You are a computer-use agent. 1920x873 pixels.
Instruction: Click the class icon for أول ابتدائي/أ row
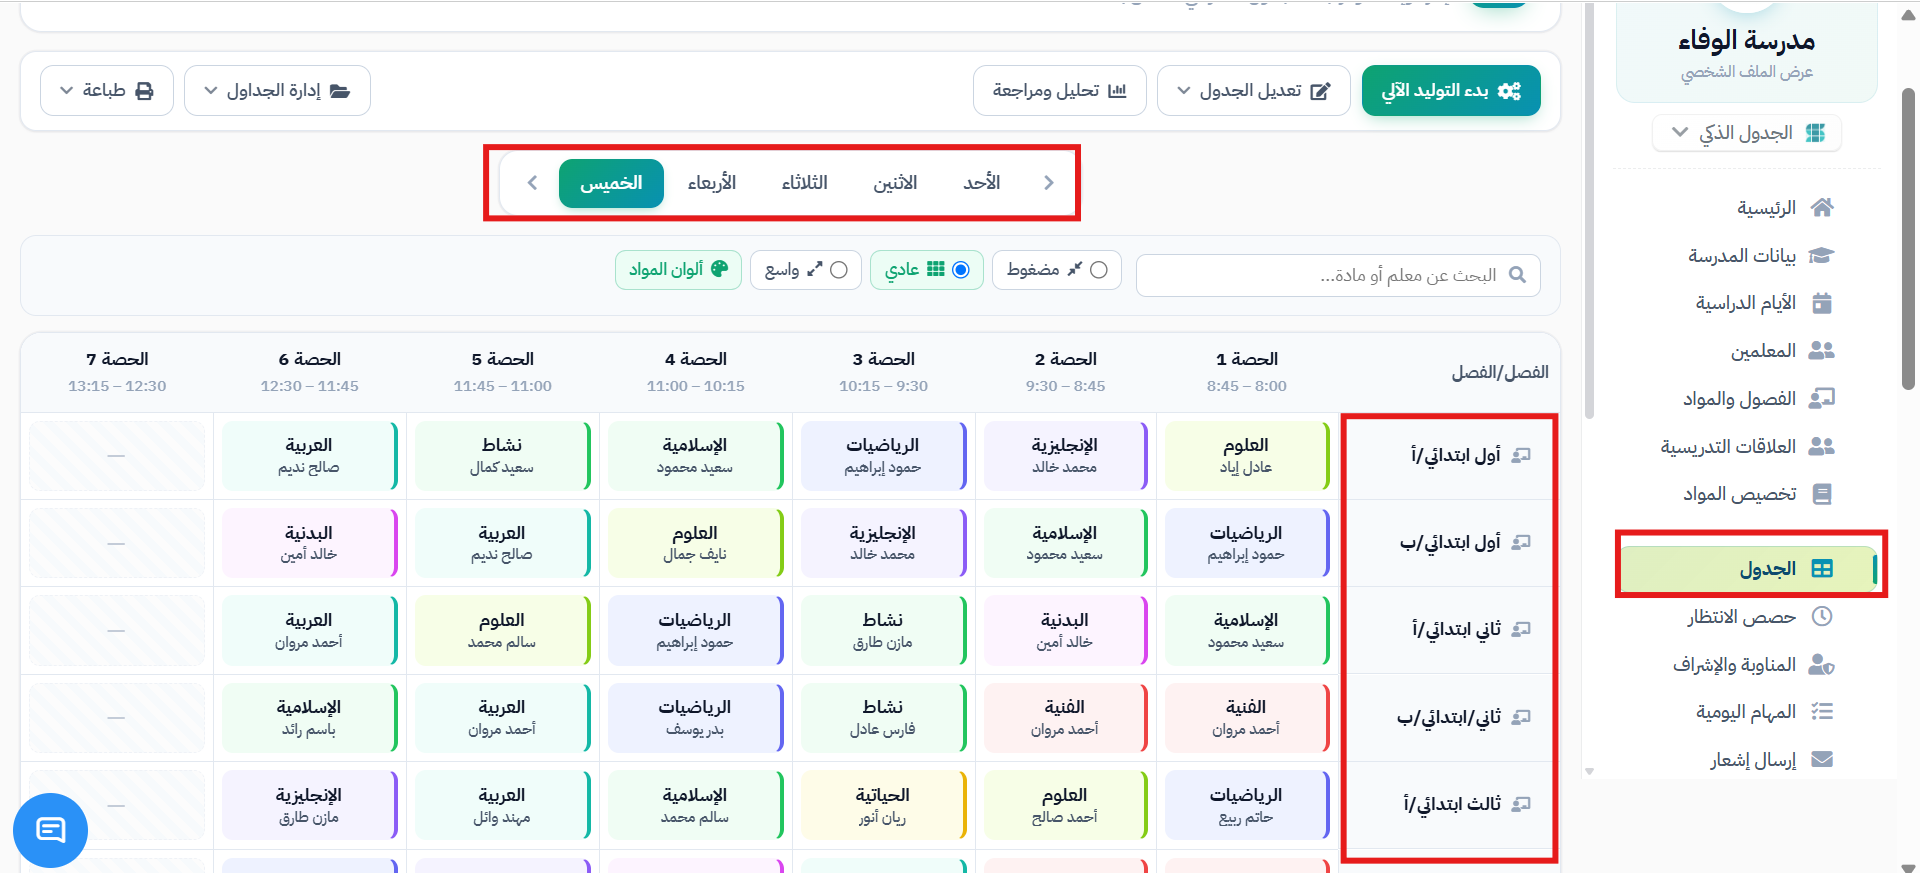pyautogui.click(x=1521, y=455)
